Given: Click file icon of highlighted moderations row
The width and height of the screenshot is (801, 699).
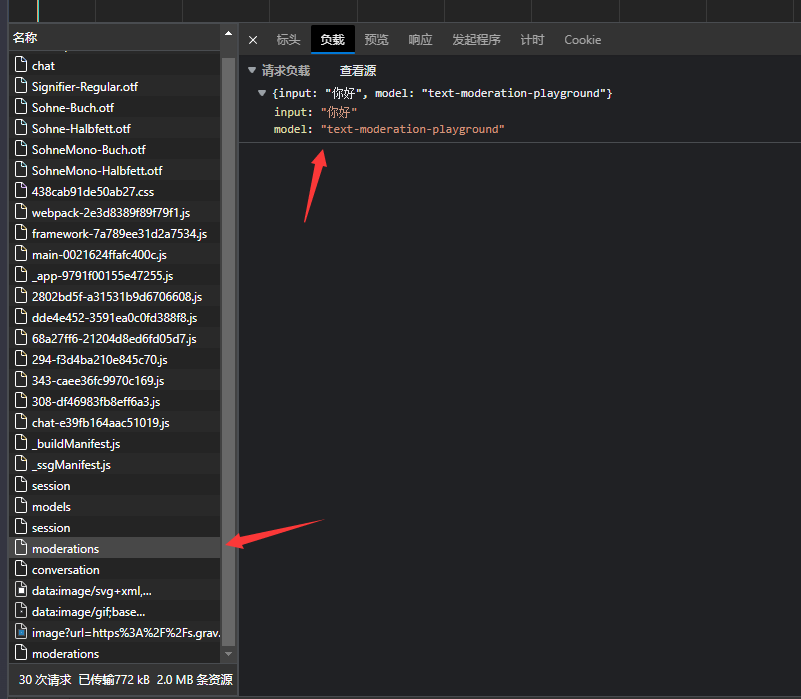Looking at the screenshot, I should tap(21, 547).
